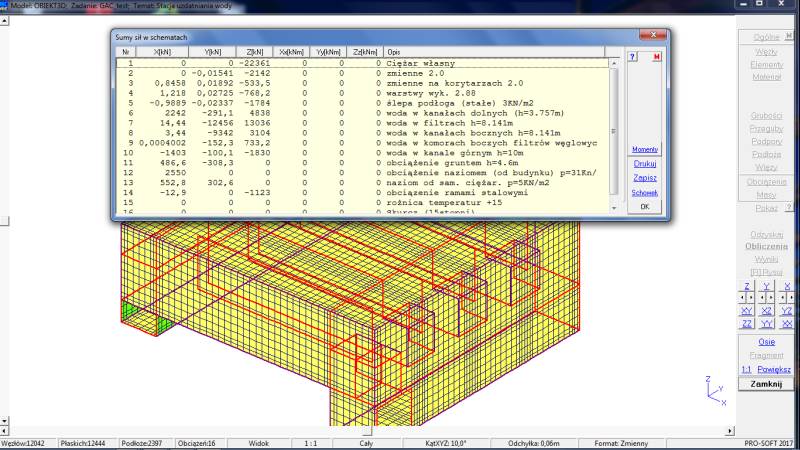The image size is (800, 450).
Task: Click the M icon beside Ogólne
Action: (x=789, y=36)
